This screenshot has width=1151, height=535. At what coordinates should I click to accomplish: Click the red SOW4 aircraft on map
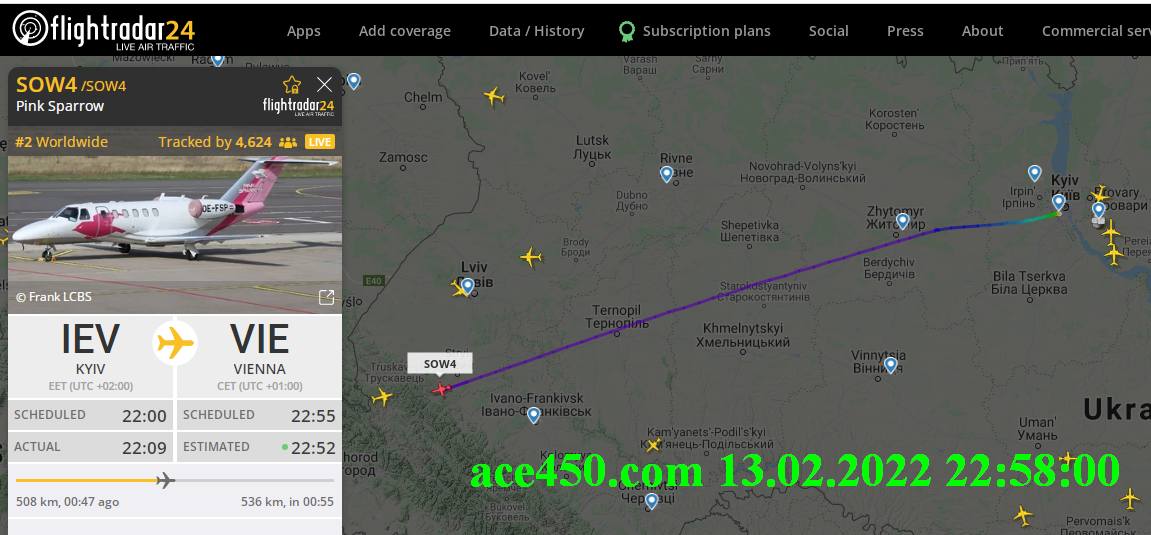click(441, 389)
